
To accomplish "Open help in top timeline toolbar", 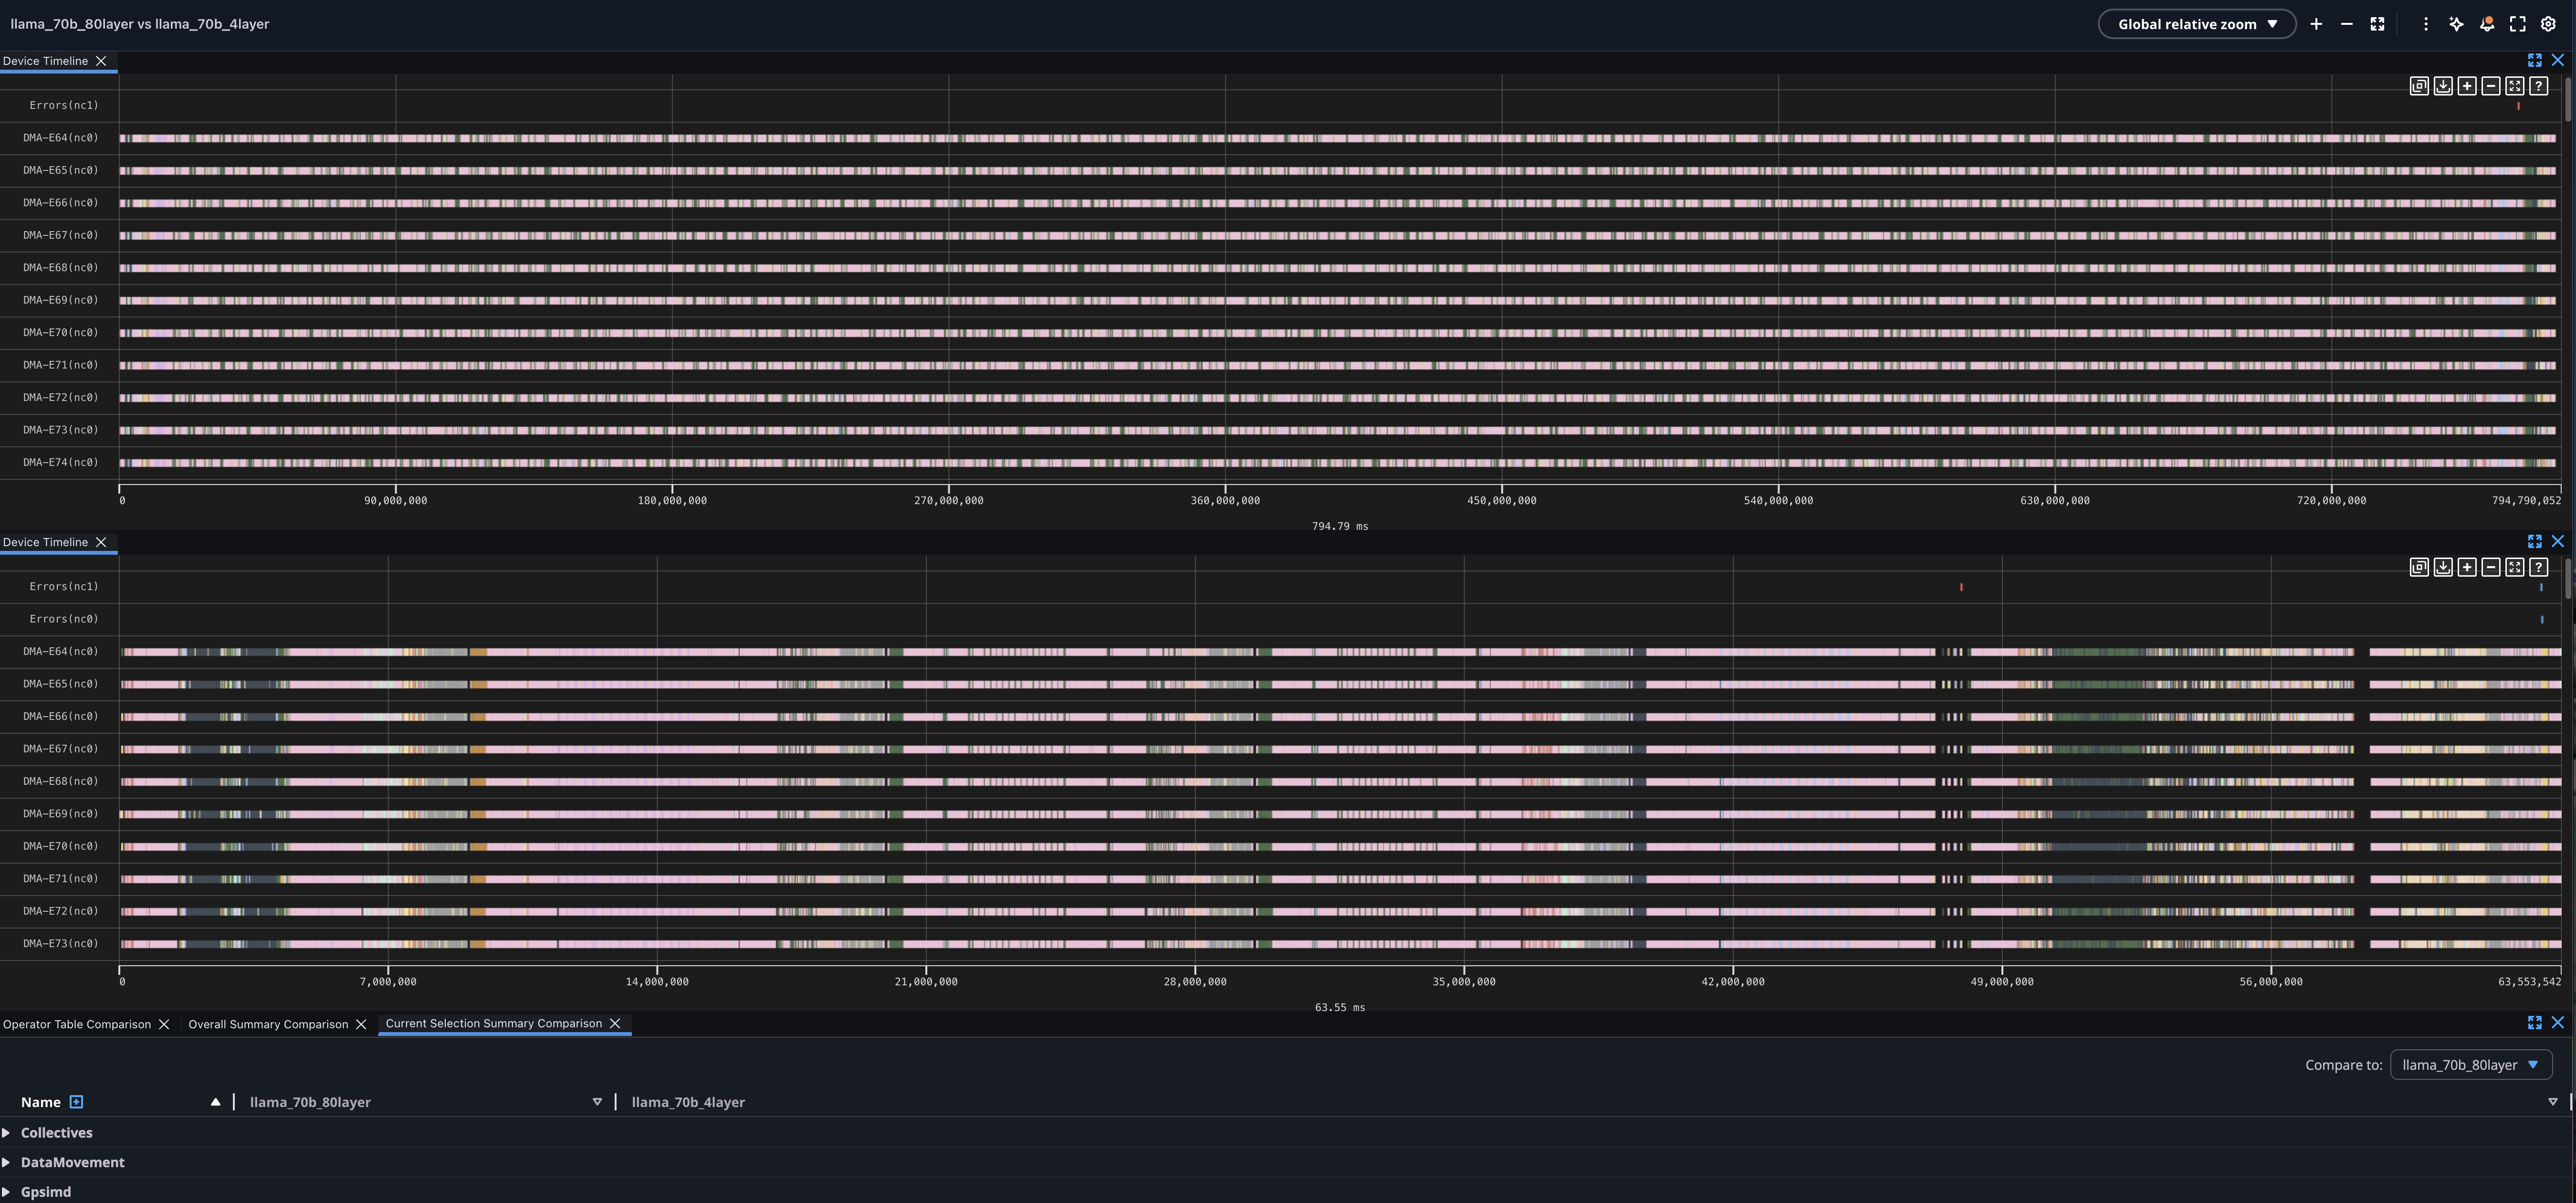I will (x=2539, y=86).
